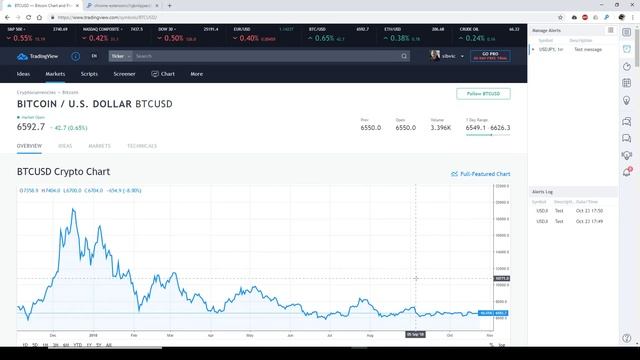The height and width of the screenshot is (360, 640).
Task: Click the dark cloud extension icon
Action: pos(574,17)
